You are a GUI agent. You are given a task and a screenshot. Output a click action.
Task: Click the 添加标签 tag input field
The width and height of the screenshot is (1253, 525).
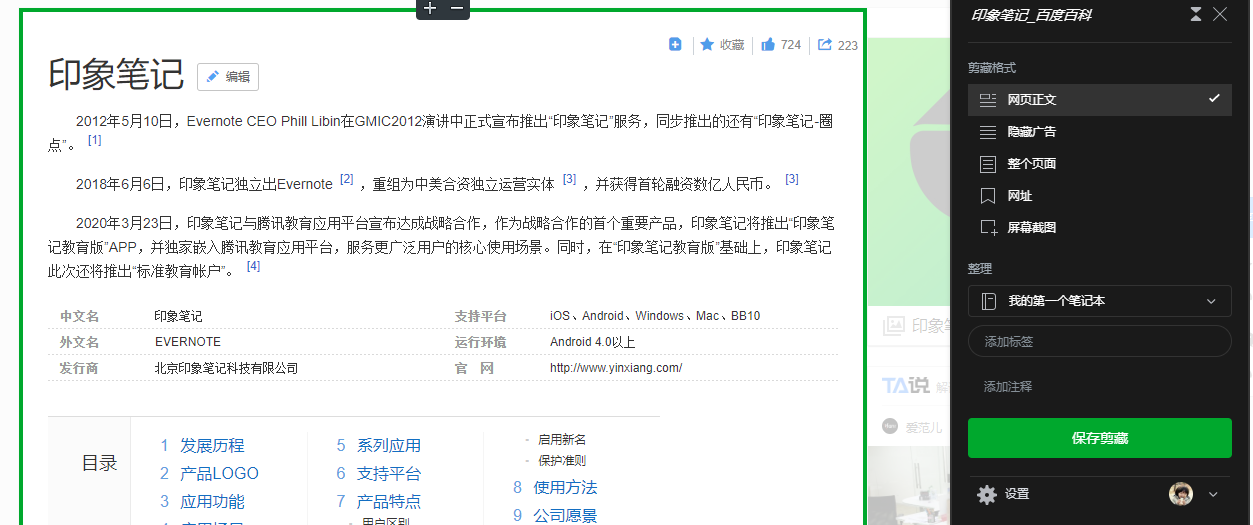click(x=1100, y=341)
